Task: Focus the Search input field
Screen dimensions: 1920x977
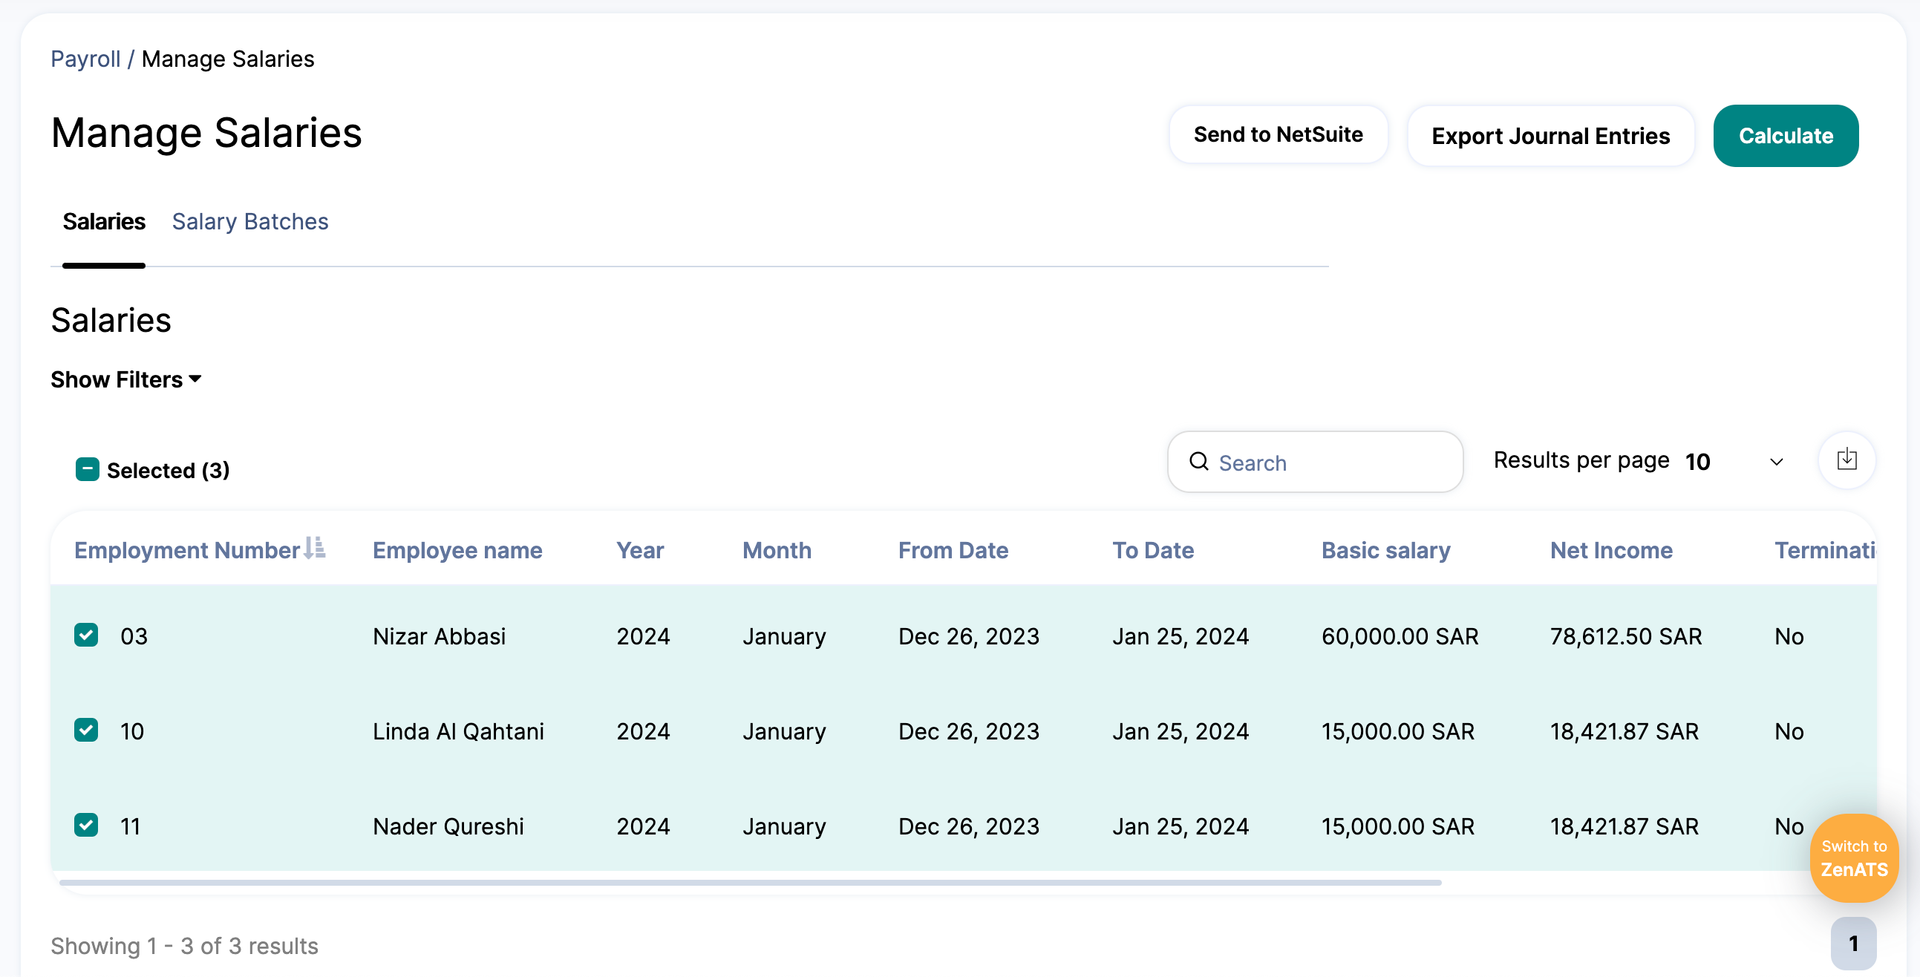Action: point(1315,462)
